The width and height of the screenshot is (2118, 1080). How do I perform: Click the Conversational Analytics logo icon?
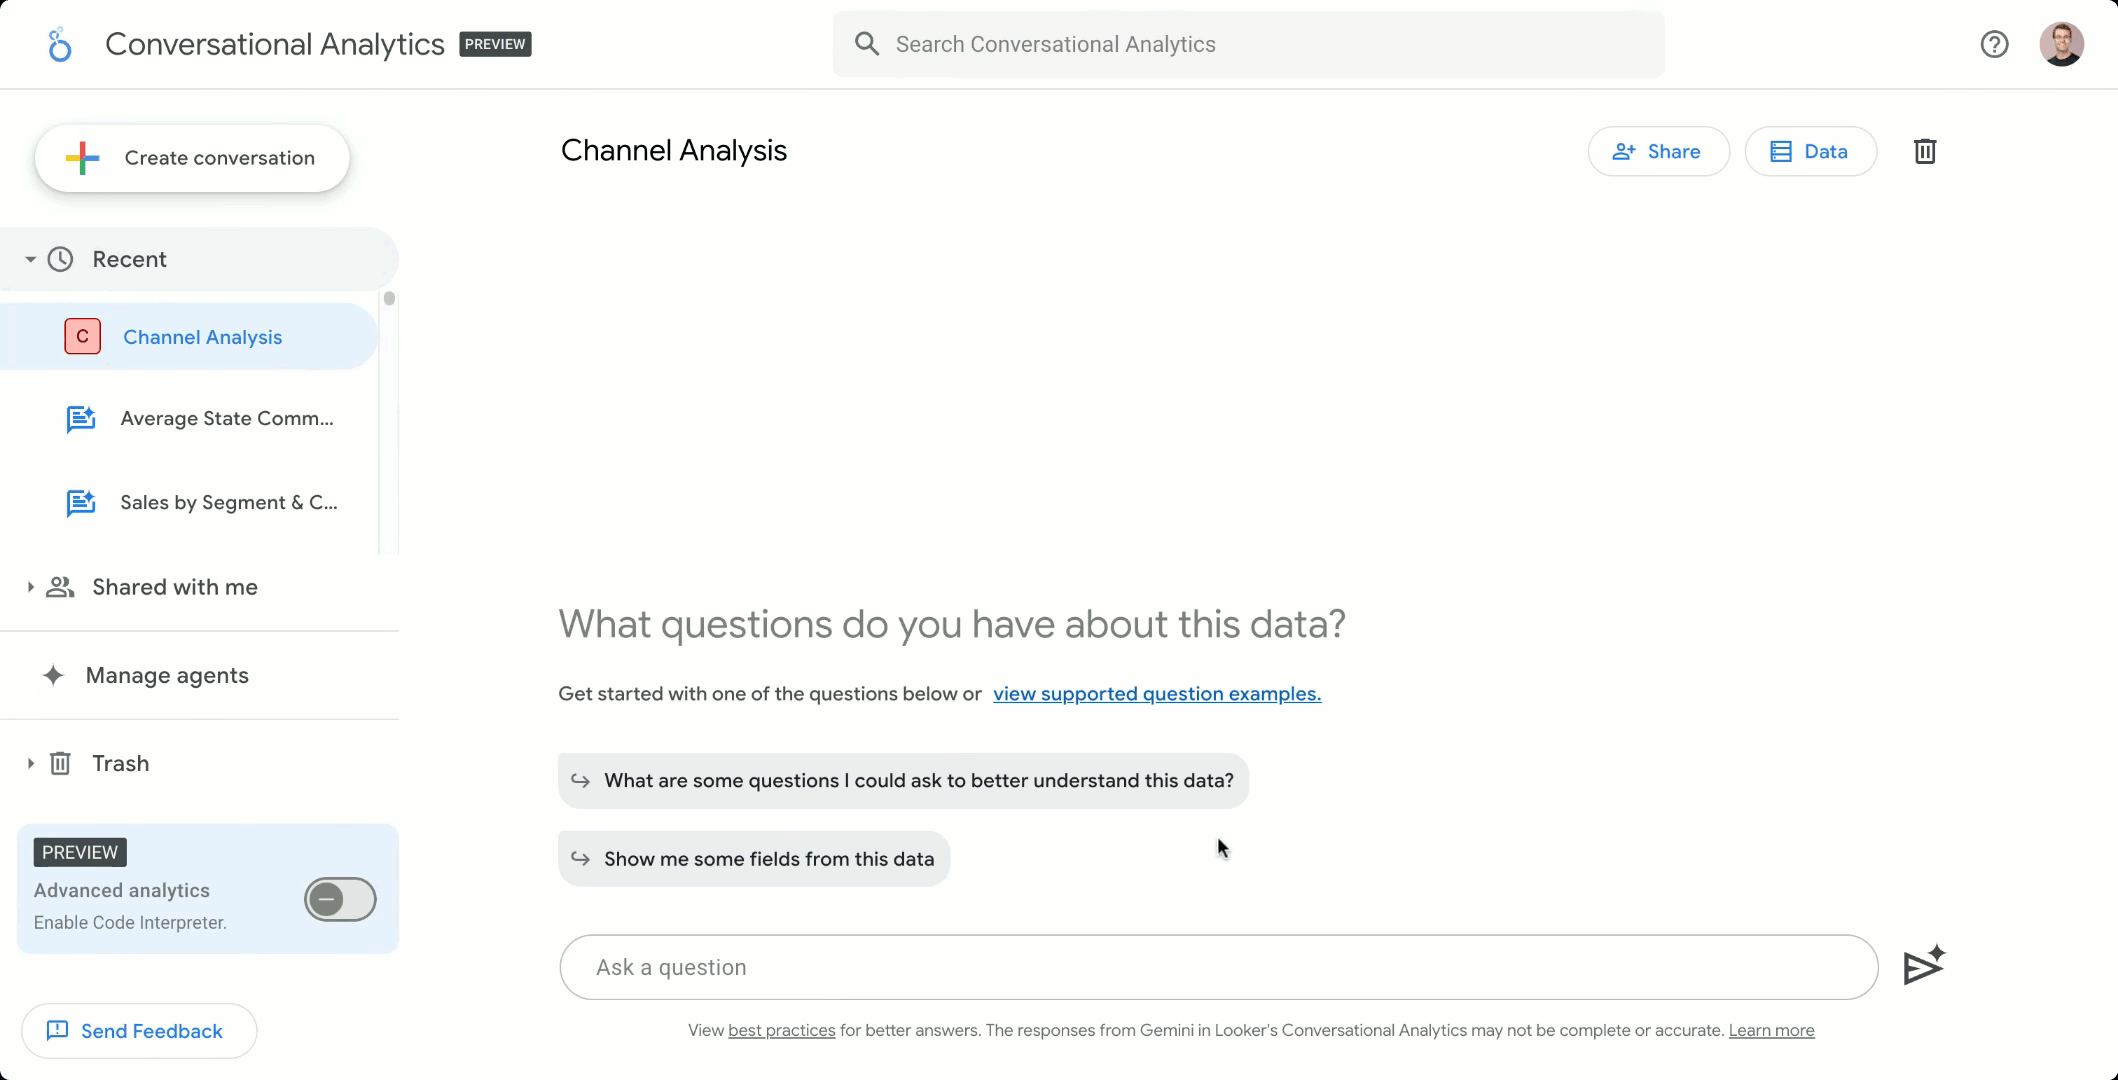click(x=60, y=44)
